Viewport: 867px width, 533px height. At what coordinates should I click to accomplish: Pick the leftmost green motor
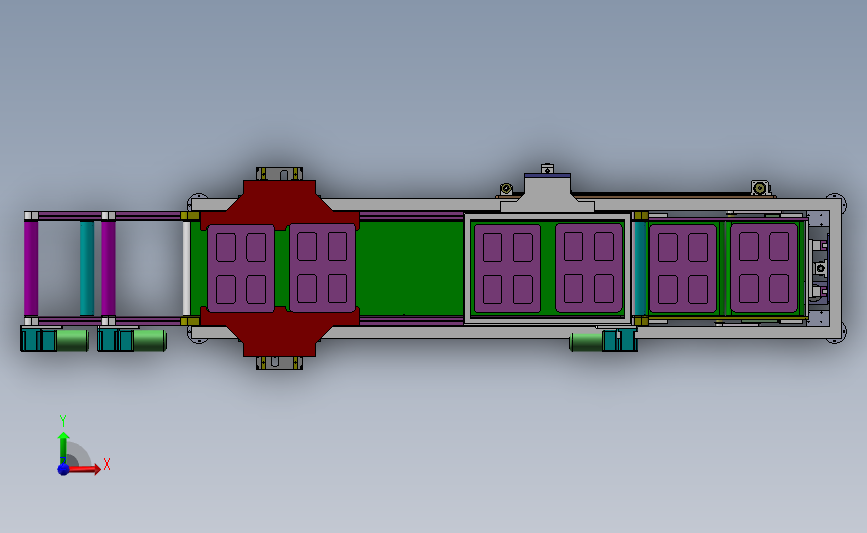(72, 340)
